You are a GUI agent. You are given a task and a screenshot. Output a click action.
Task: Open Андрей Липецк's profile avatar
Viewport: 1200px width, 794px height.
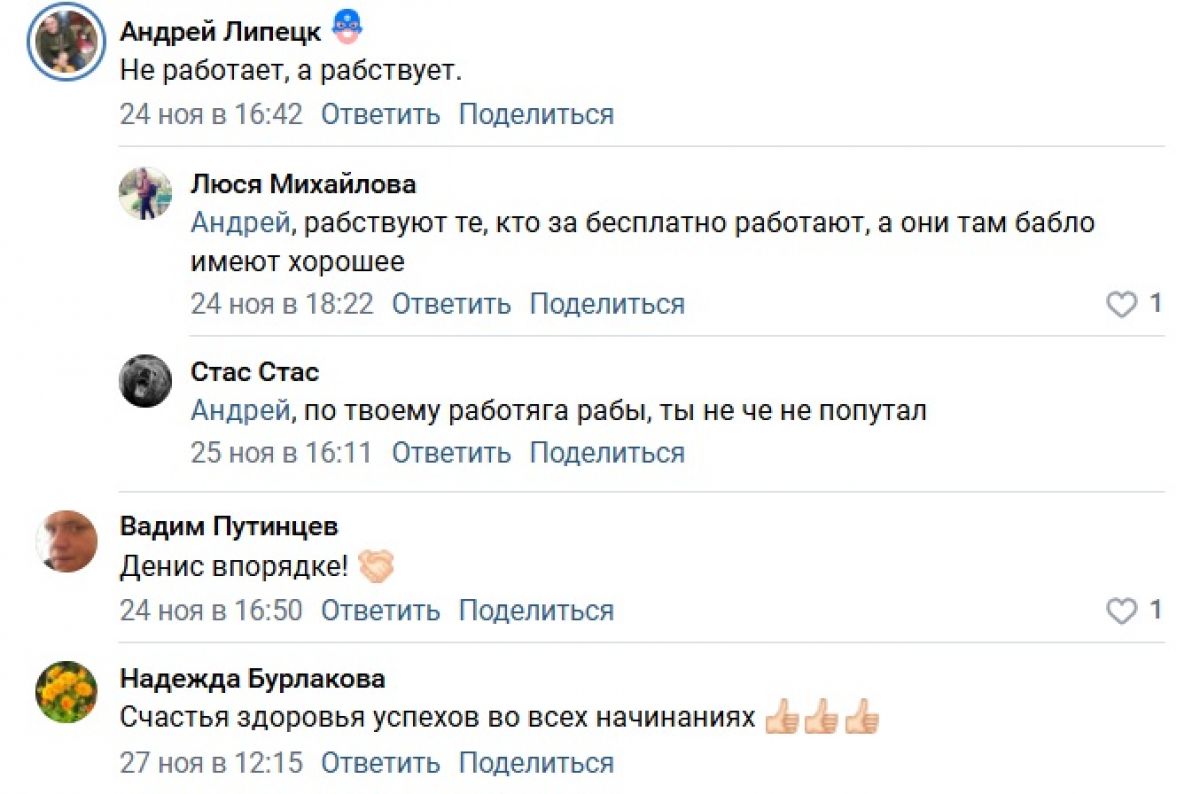point(66,43)
